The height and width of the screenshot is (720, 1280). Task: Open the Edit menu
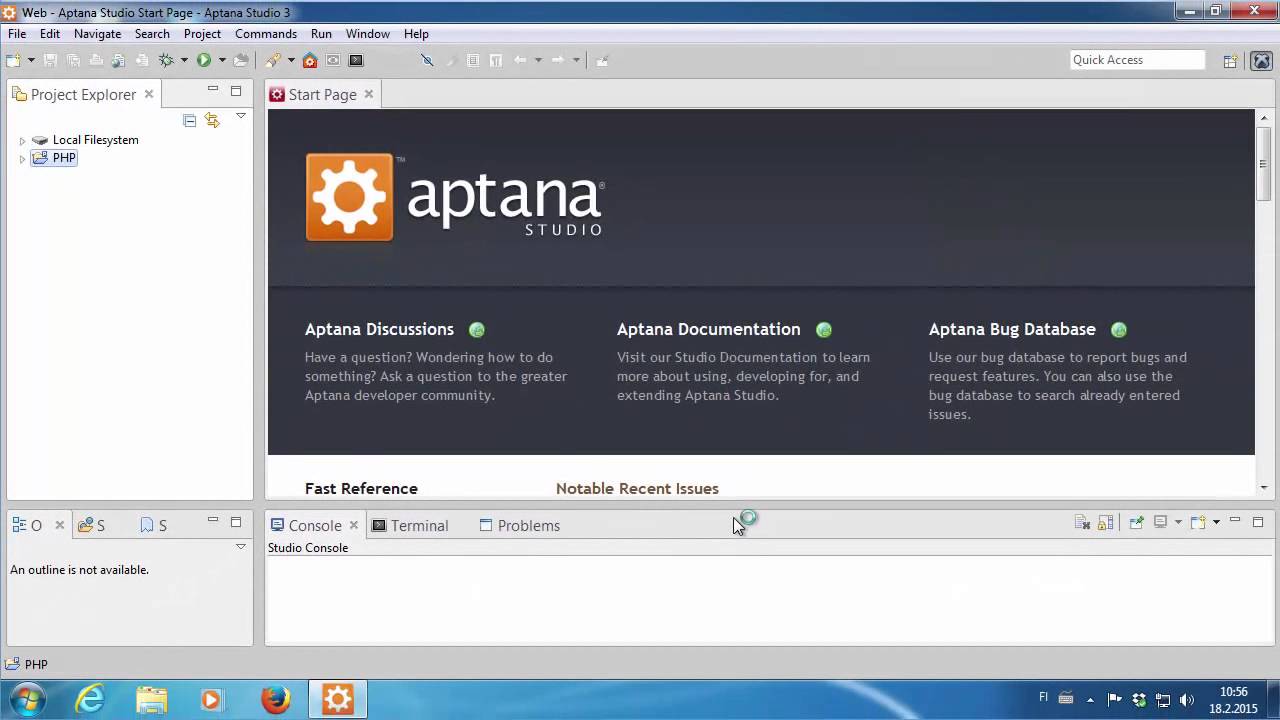pyautogui.click(x=50, y=34)
